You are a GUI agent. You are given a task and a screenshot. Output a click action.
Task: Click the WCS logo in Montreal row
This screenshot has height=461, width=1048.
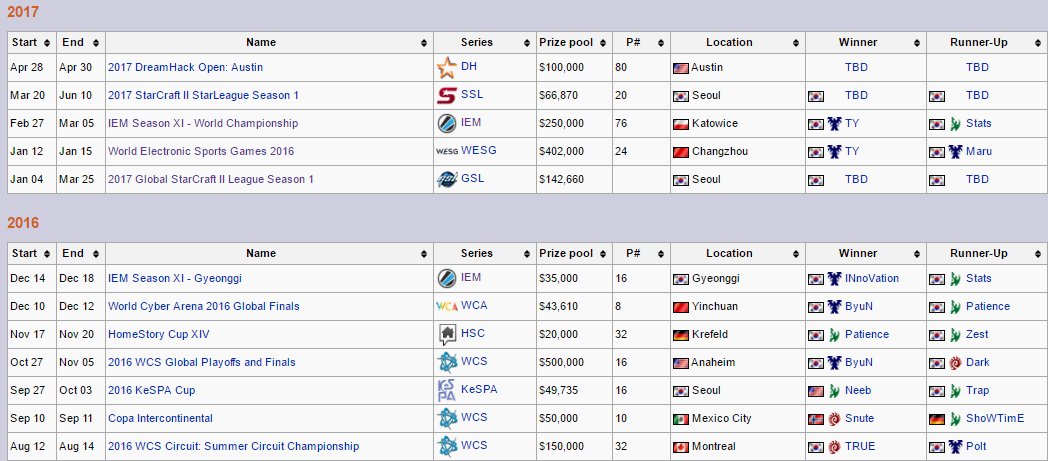point(446,446)
